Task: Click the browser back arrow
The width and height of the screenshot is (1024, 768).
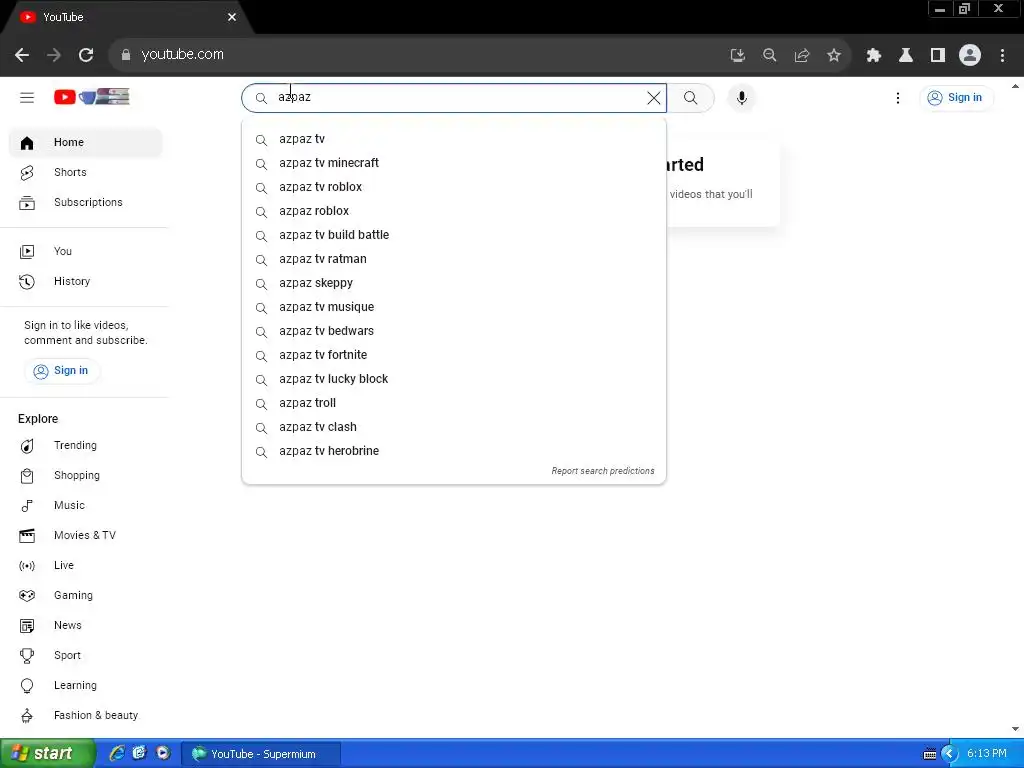Action: coord(22,55)
